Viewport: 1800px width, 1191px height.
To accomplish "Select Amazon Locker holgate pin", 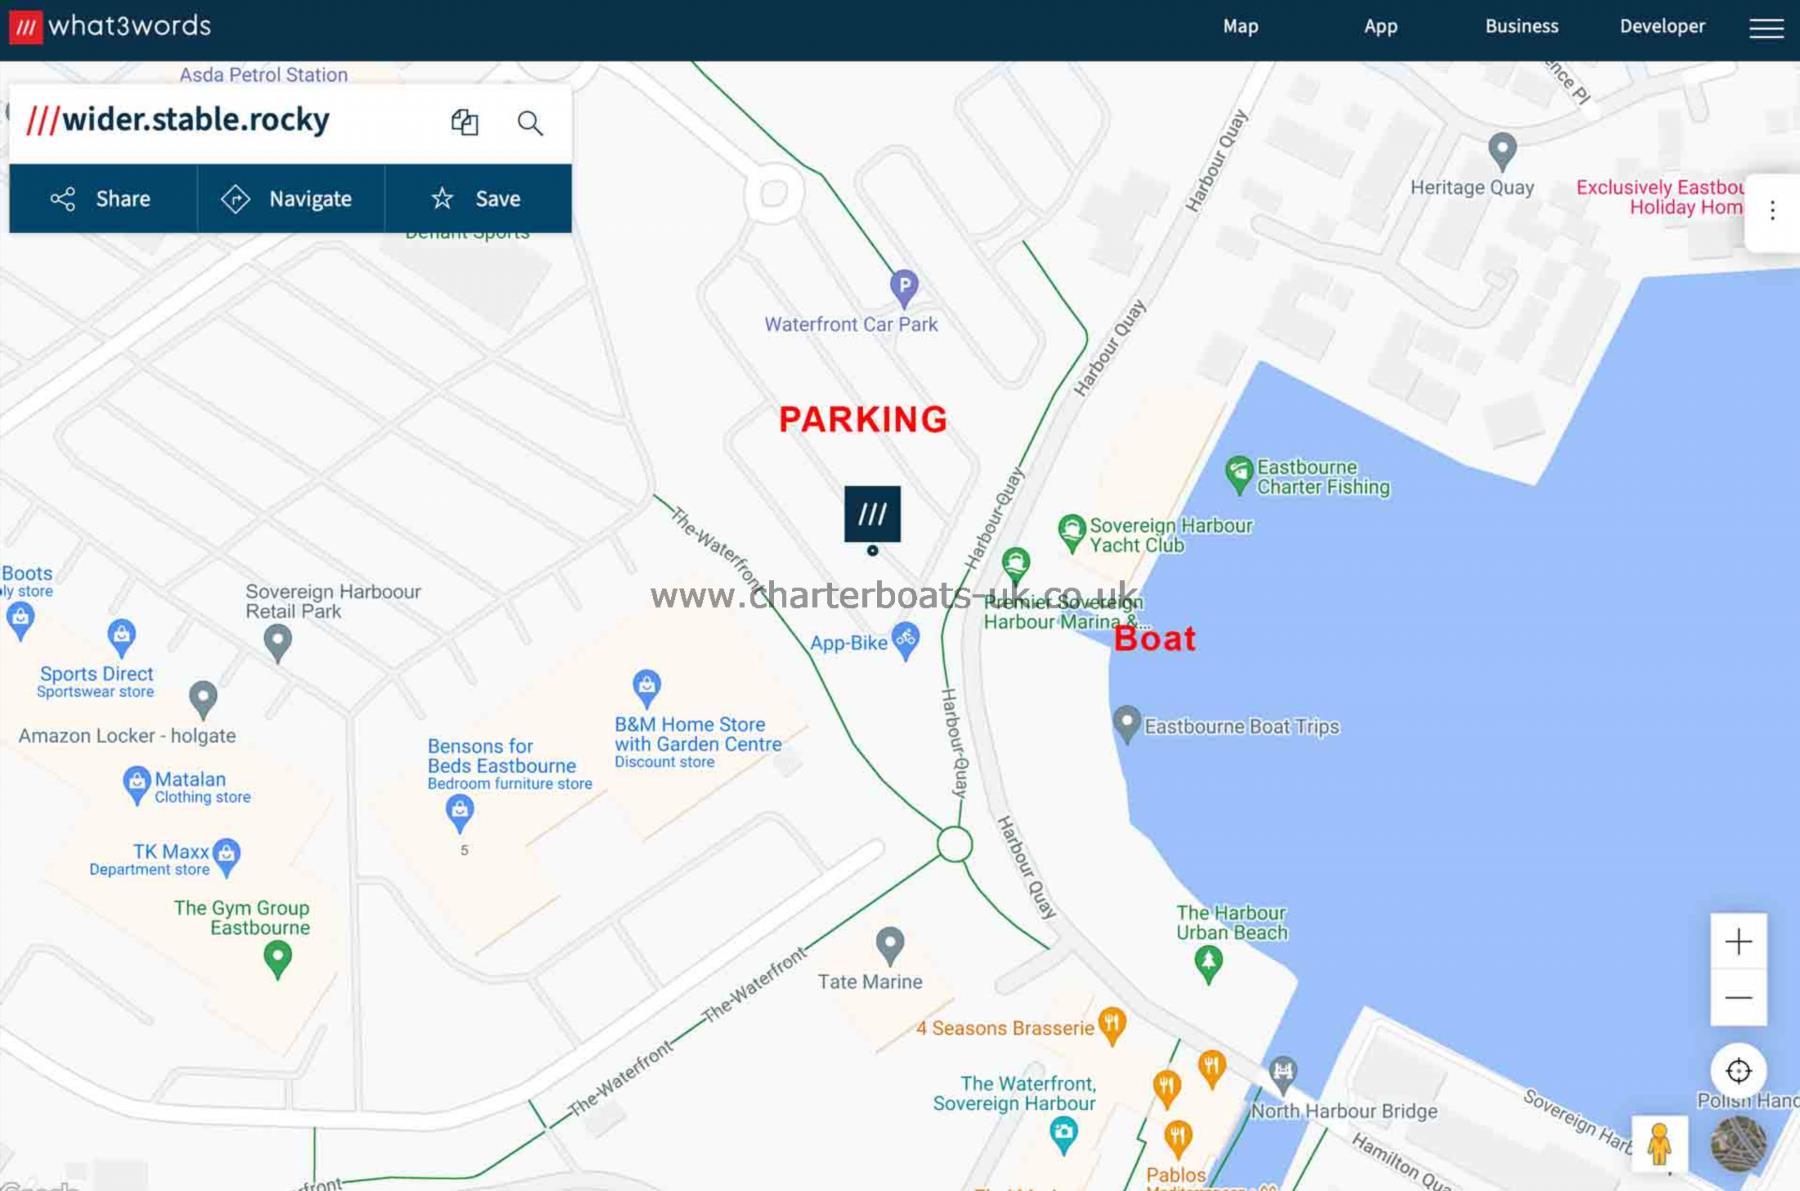I will [203, 699].
